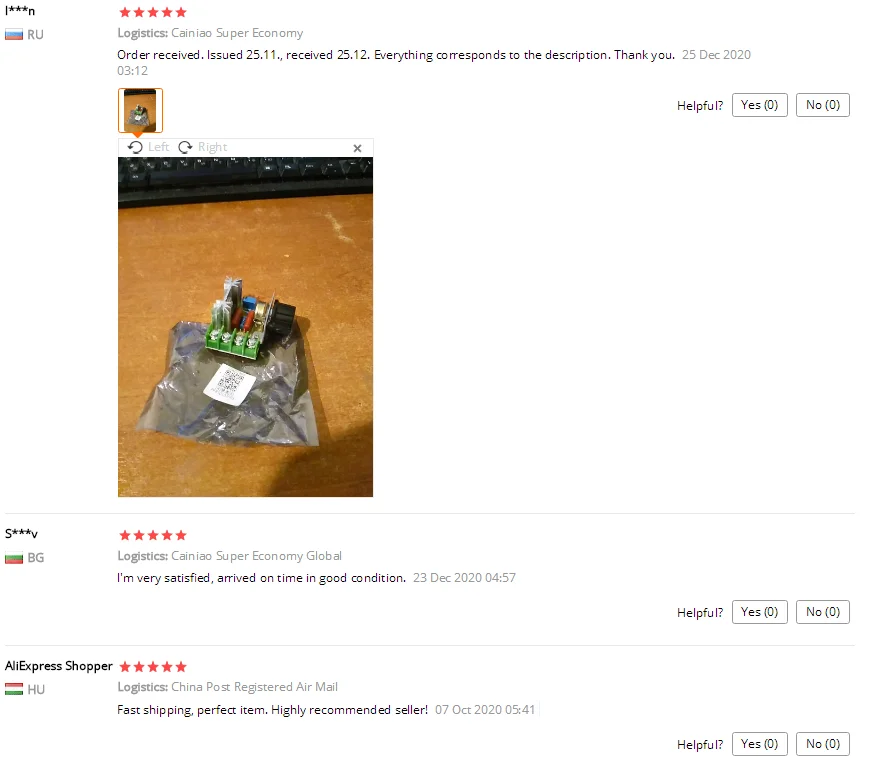Mark l***n's review helpful with Yes
The height and width of the screenshot is (765, 869).
pyautogui.click(x=759, y=105)
